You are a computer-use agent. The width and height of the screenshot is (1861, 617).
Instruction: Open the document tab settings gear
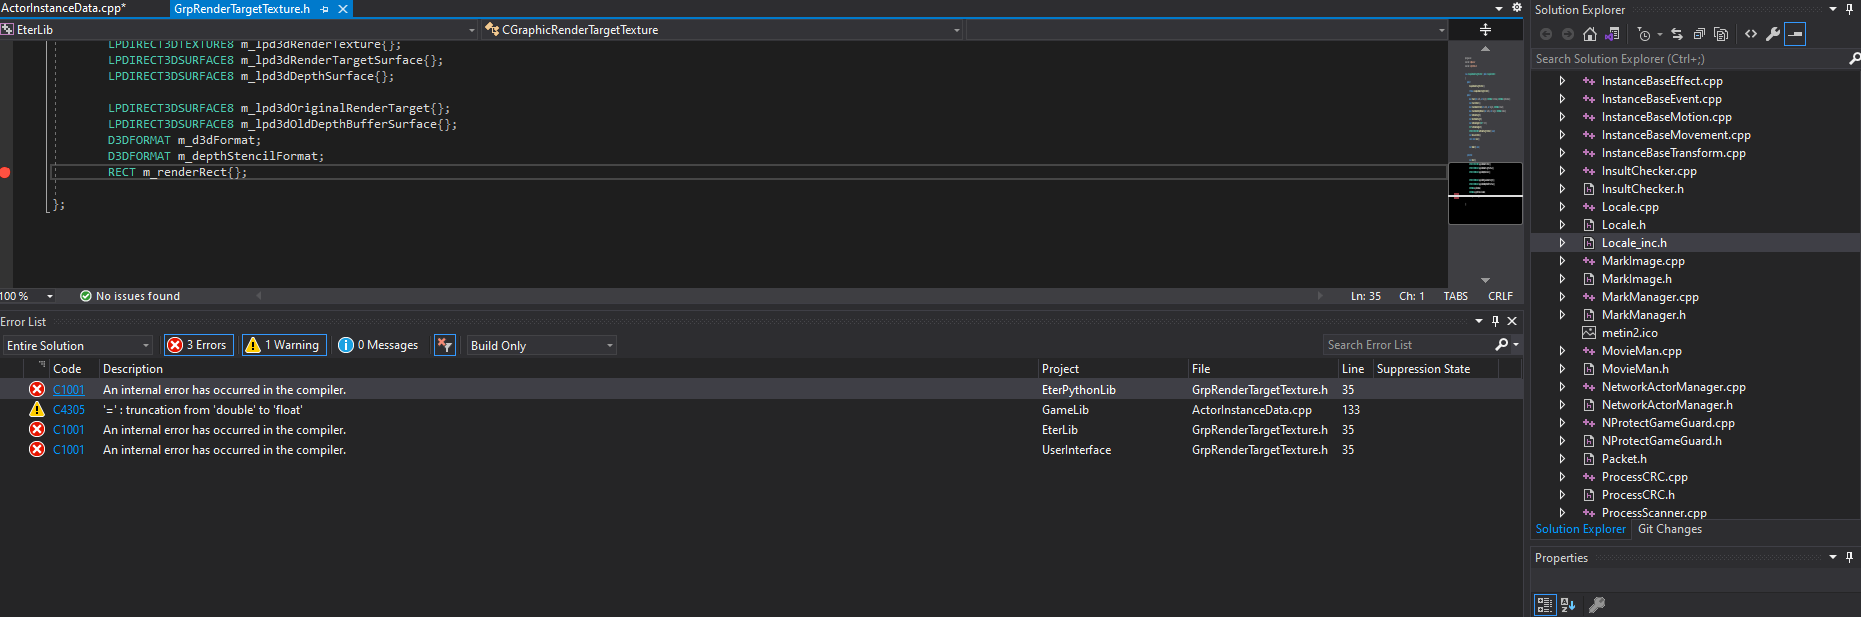1516,8
